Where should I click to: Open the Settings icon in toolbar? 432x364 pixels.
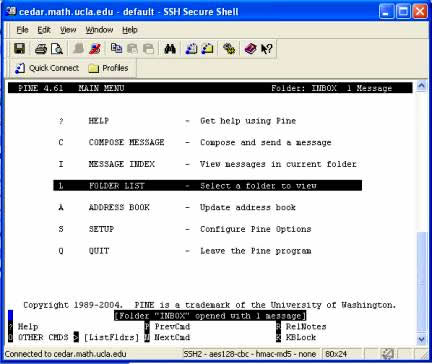click(x=229, y=49)
